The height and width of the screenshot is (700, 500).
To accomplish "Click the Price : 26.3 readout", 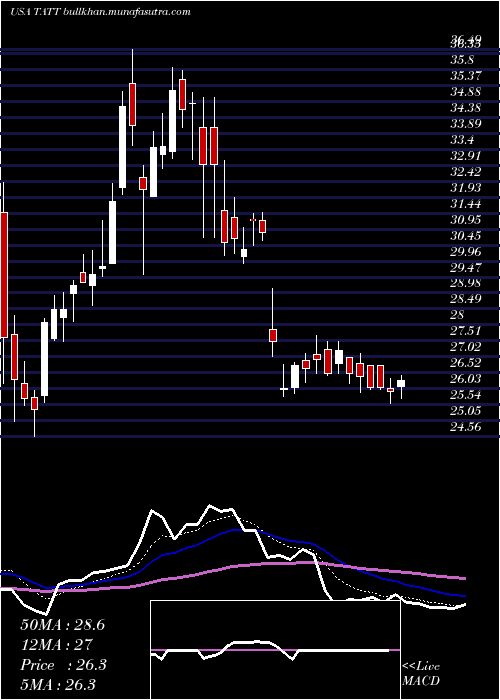I will point(63,665).
